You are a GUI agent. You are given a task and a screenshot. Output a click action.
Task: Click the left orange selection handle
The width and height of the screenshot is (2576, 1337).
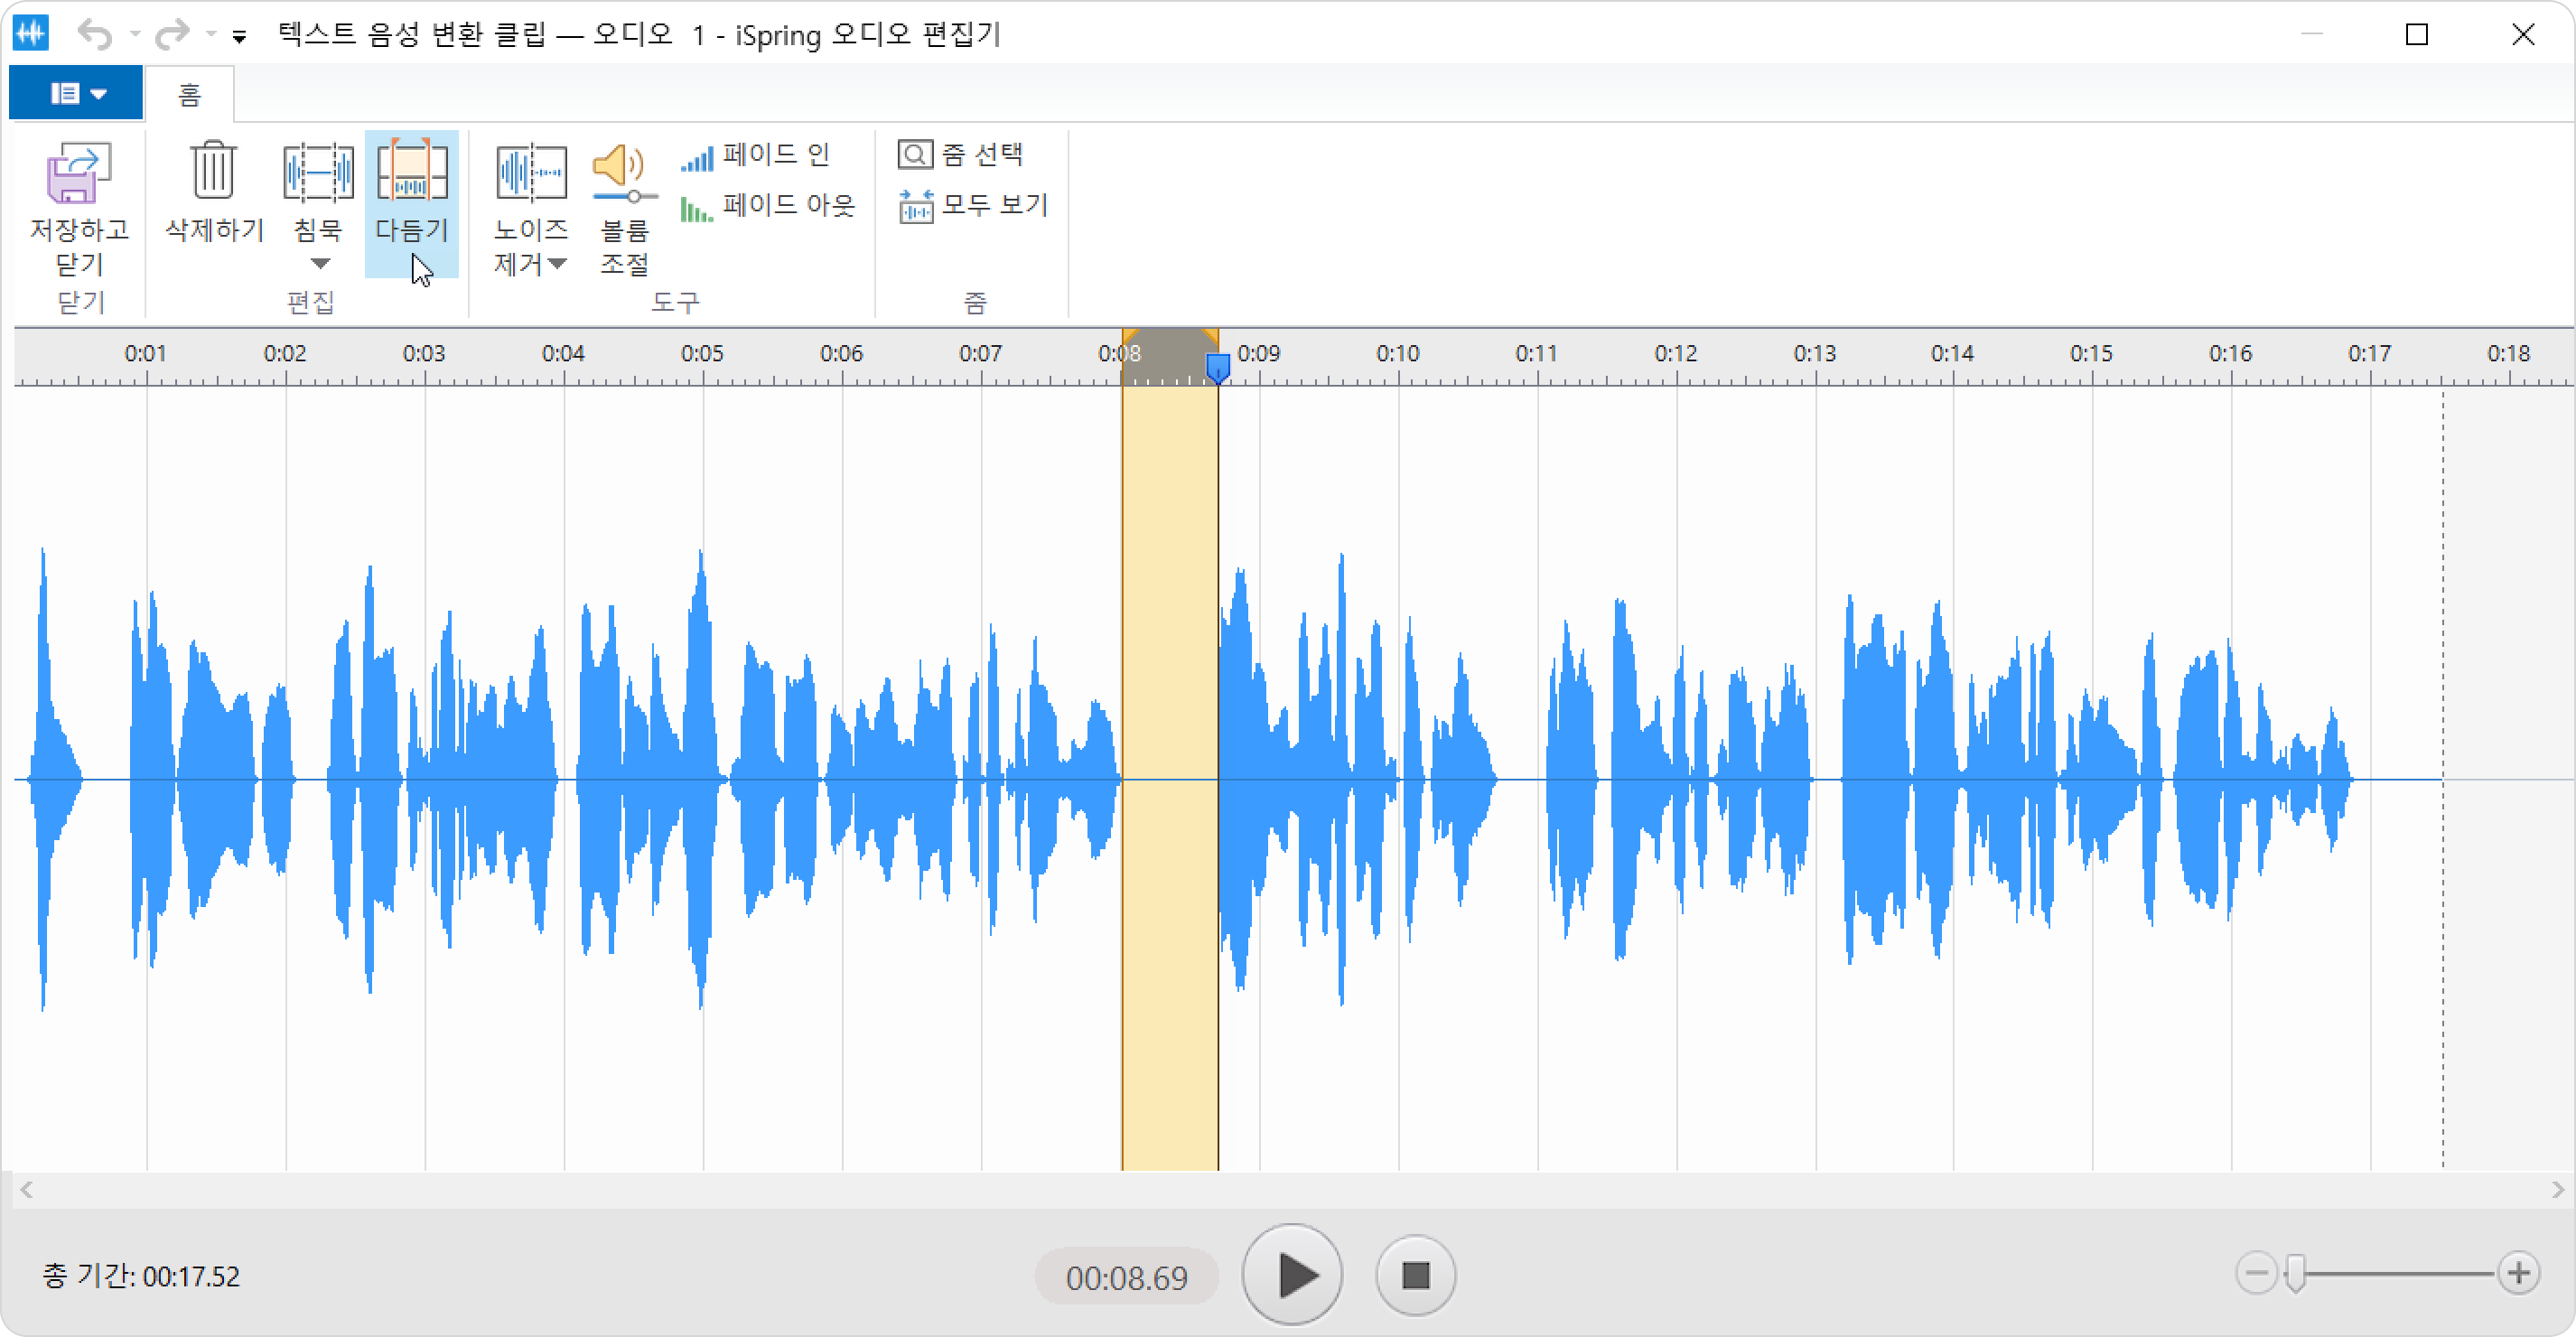[x=1129, y=336]
